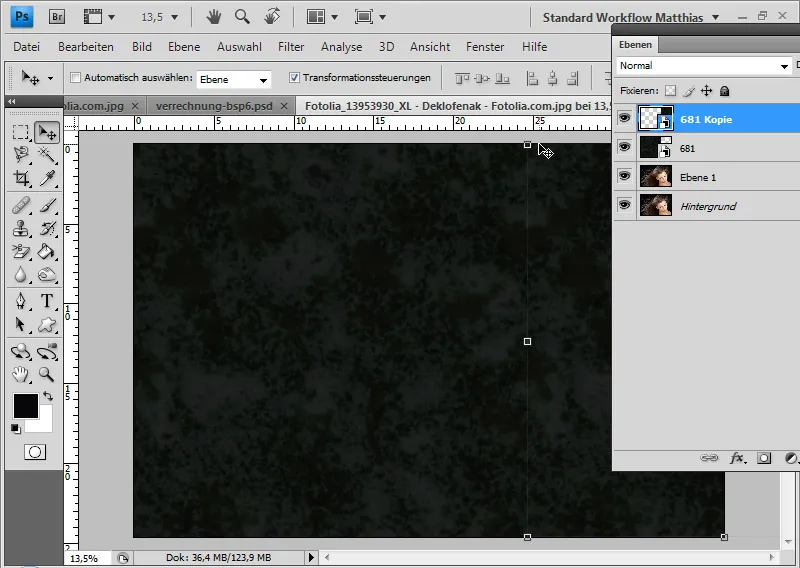
Task: Open status bar info arrow menu
Action: pos(311,557)
